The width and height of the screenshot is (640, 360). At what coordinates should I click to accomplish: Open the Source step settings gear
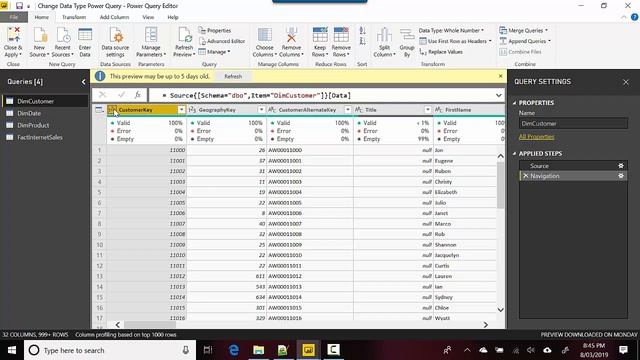click(x=621, y=166)
